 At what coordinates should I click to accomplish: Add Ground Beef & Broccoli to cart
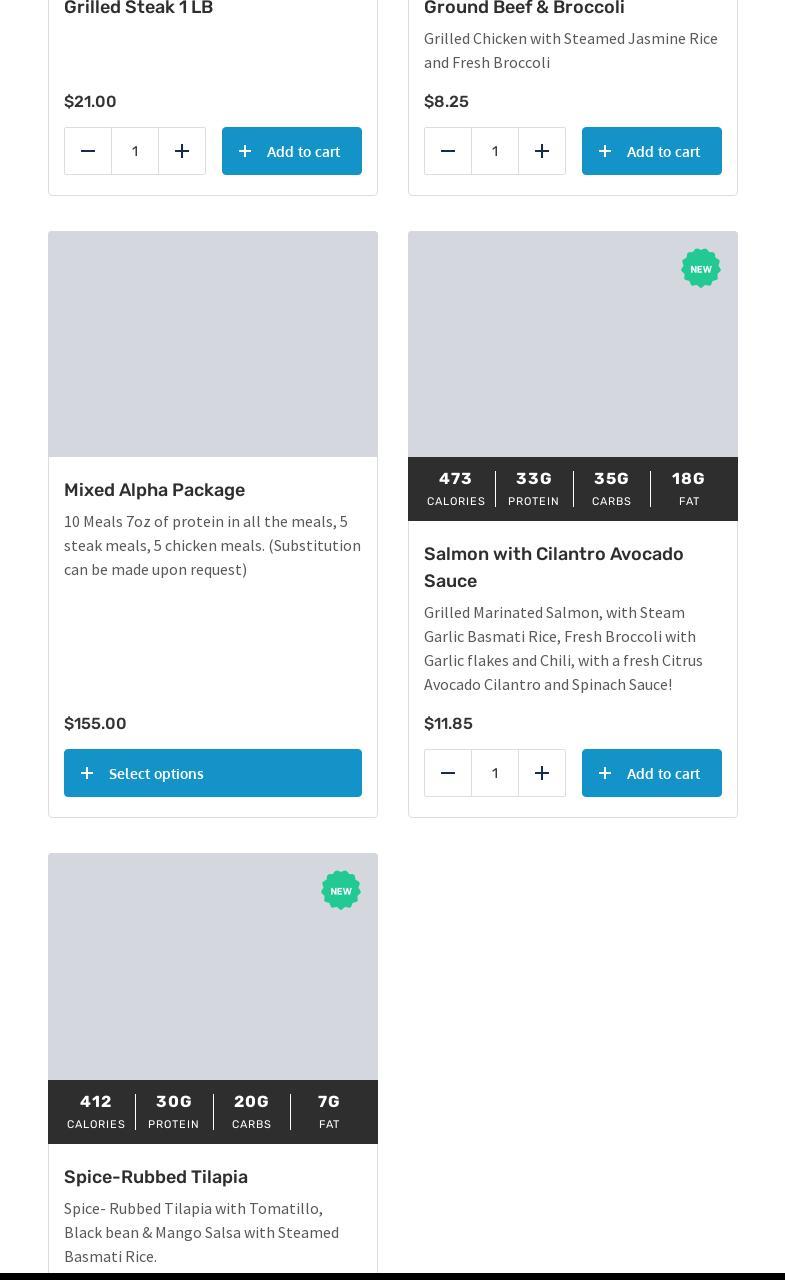[x=652, y=151]
